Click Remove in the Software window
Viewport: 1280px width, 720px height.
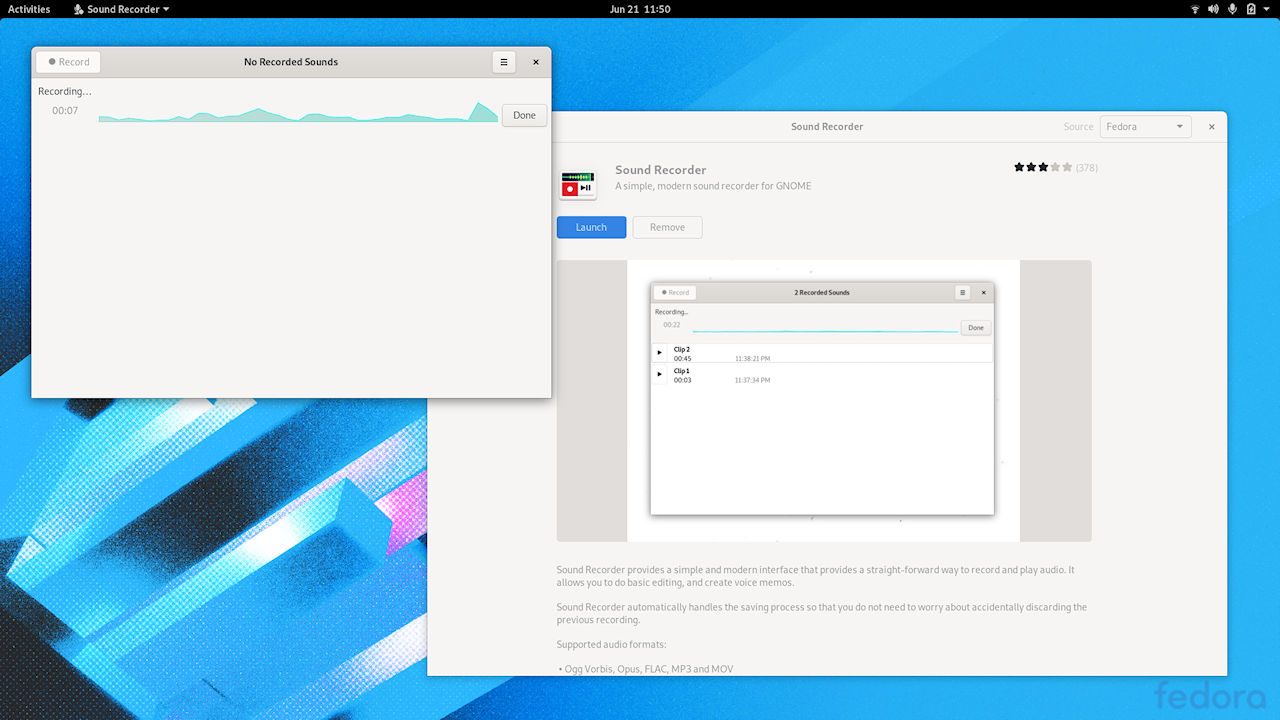click(667, 227)
